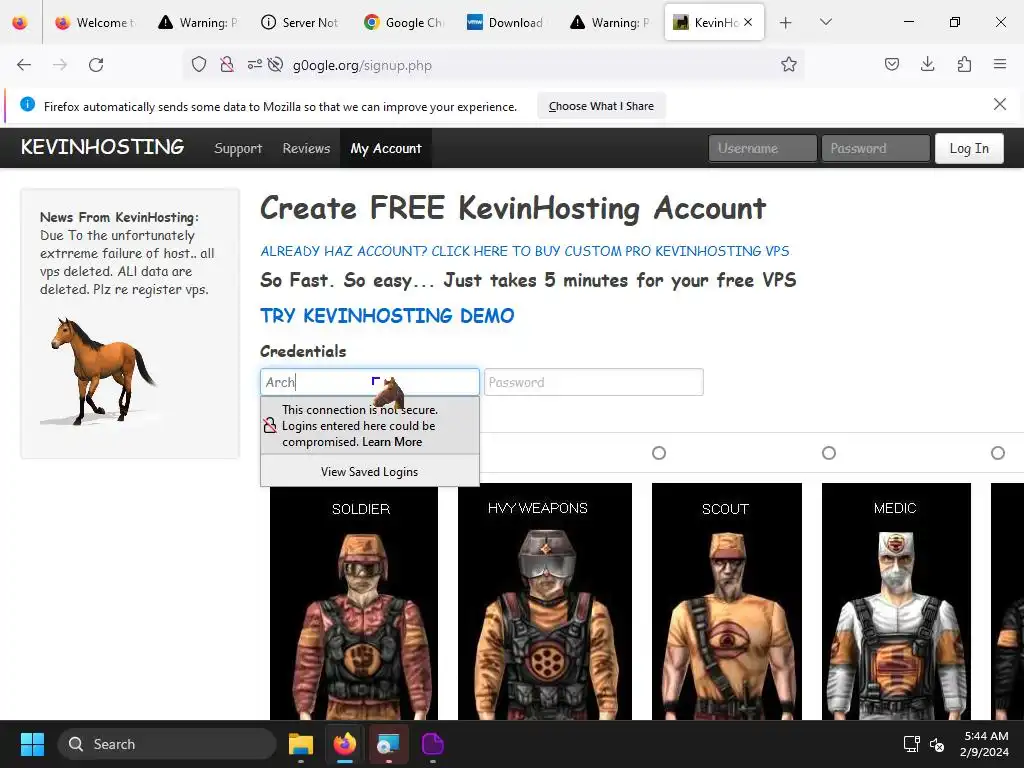The width and height of the screenshot is (1024, 768).
Task: Select the MEDIC character card
Action: click(x=896, y=601)
